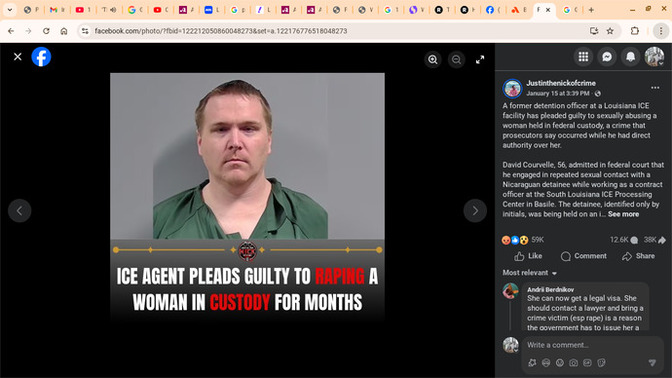Open the tab search dropdown arrow
The width and height of the screenshot is (672, 378).
9,10
